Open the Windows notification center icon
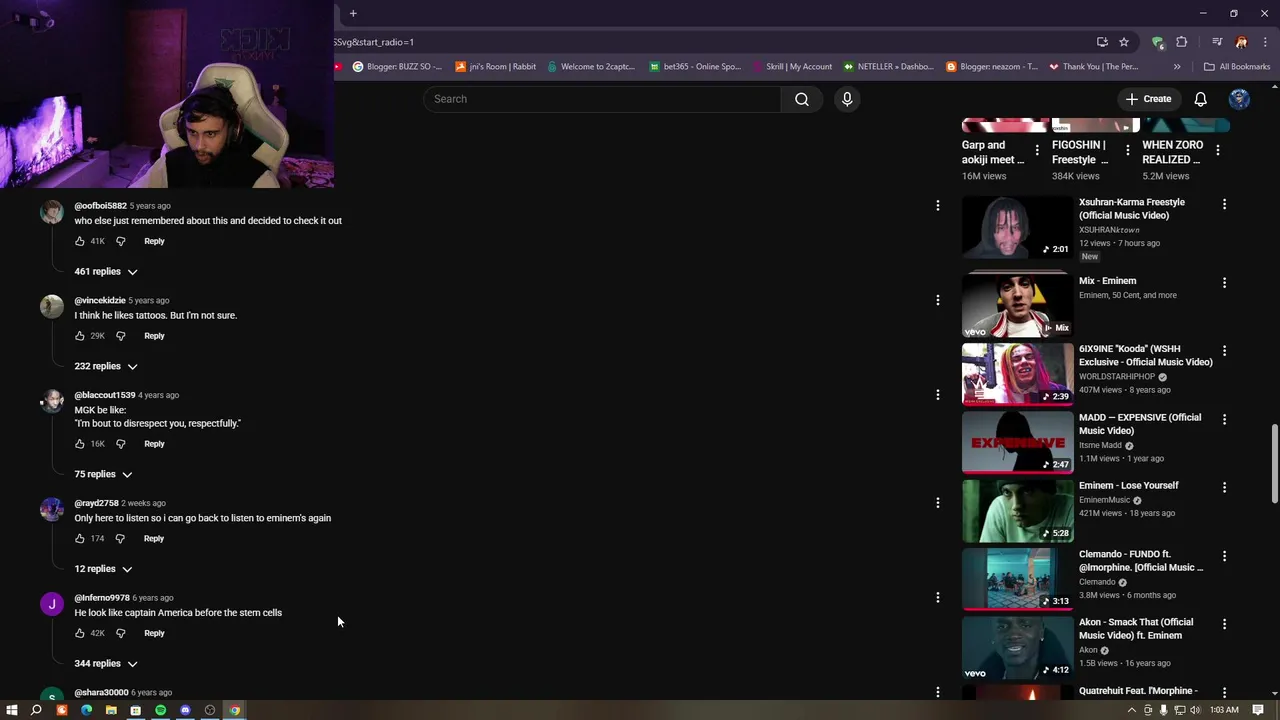This screenshot has height=720, width=1280. (x=1258, y=710)
